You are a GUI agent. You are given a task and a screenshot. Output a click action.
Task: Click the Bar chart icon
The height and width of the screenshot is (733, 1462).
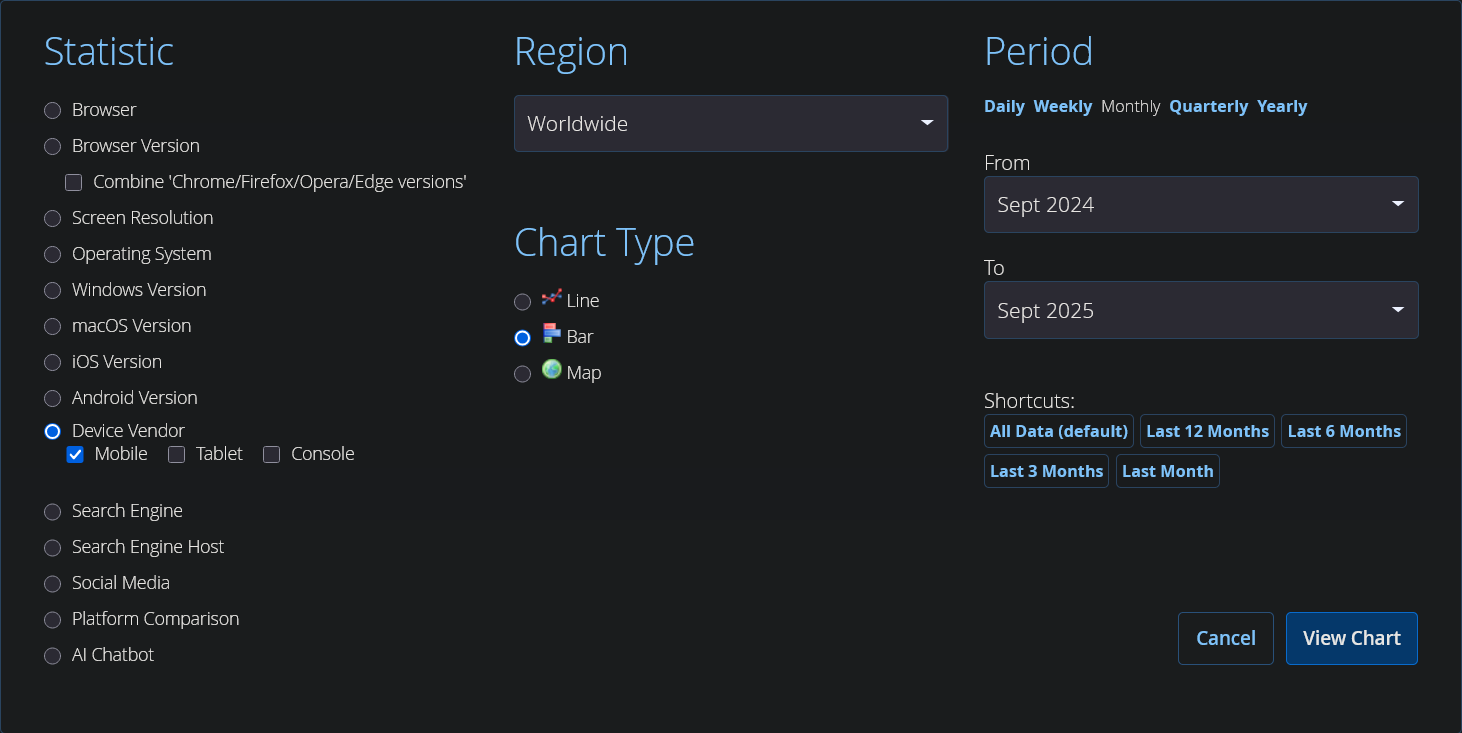coord(551,333)
